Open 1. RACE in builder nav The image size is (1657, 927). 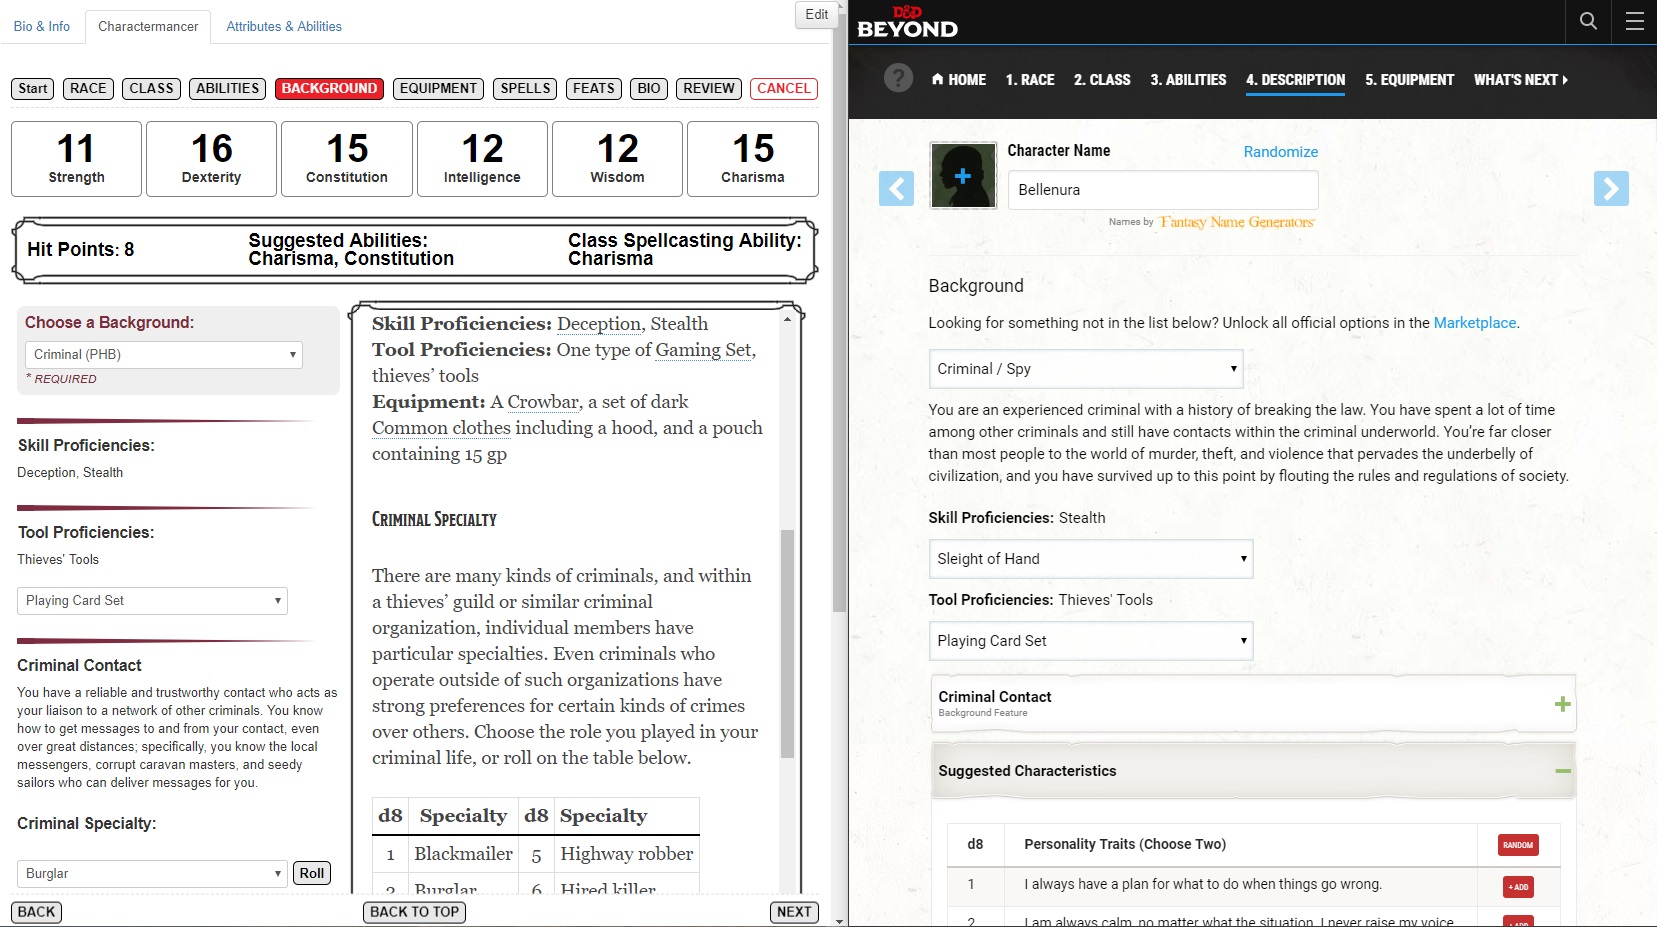coord(1030,80)
